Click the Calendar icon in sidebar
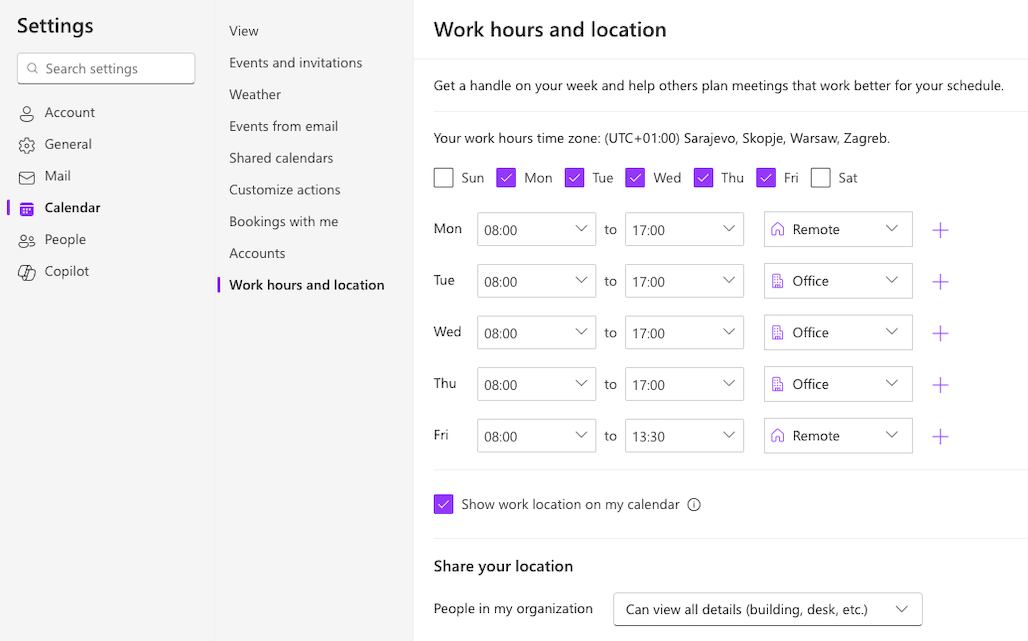This screenshot has height=641, width=1028. [x=26, y=208]
